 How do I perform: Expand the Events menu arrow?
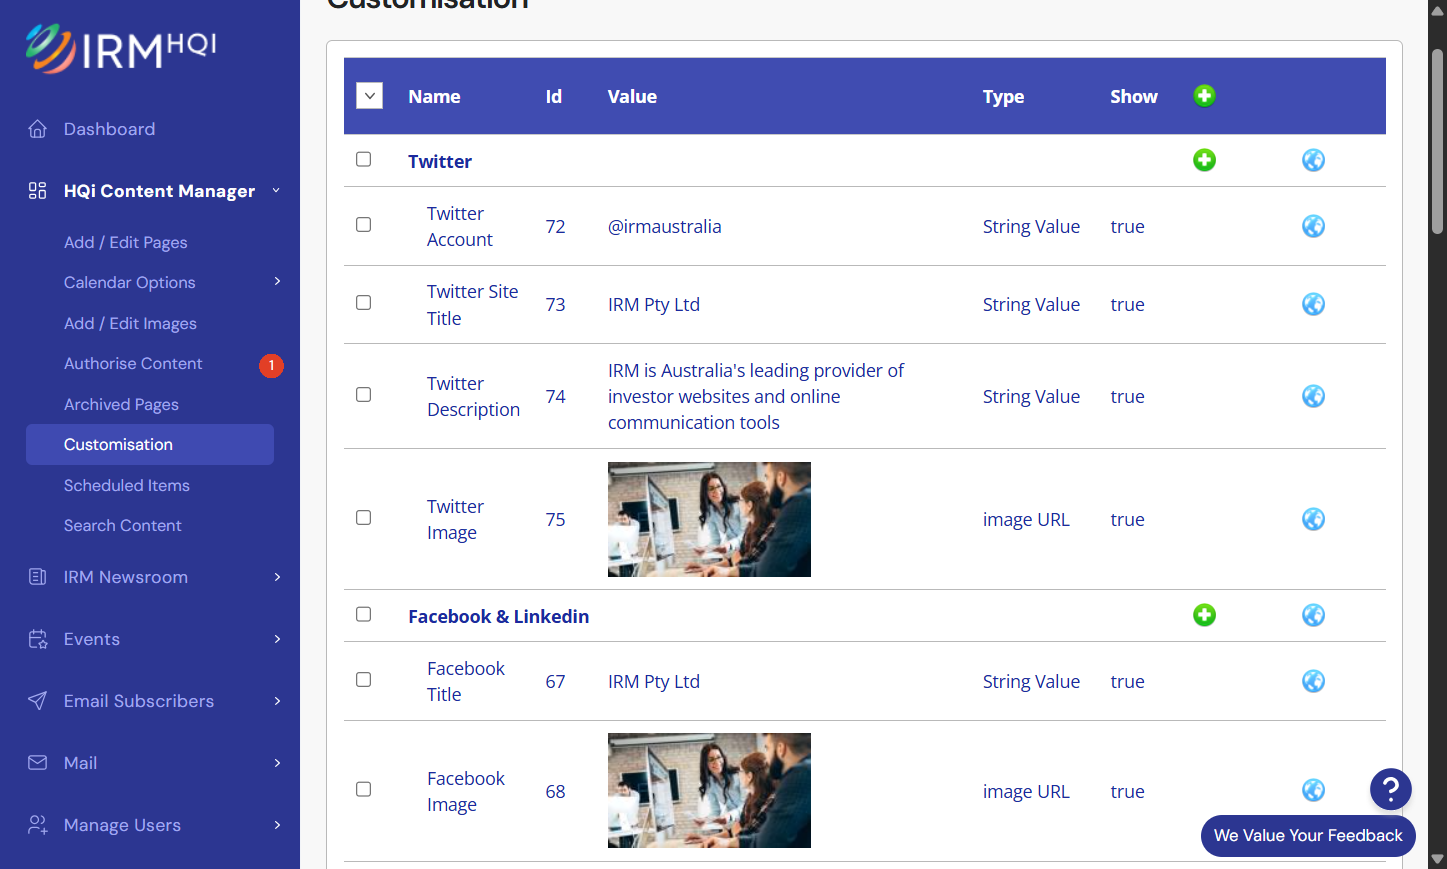pos(278,639)
